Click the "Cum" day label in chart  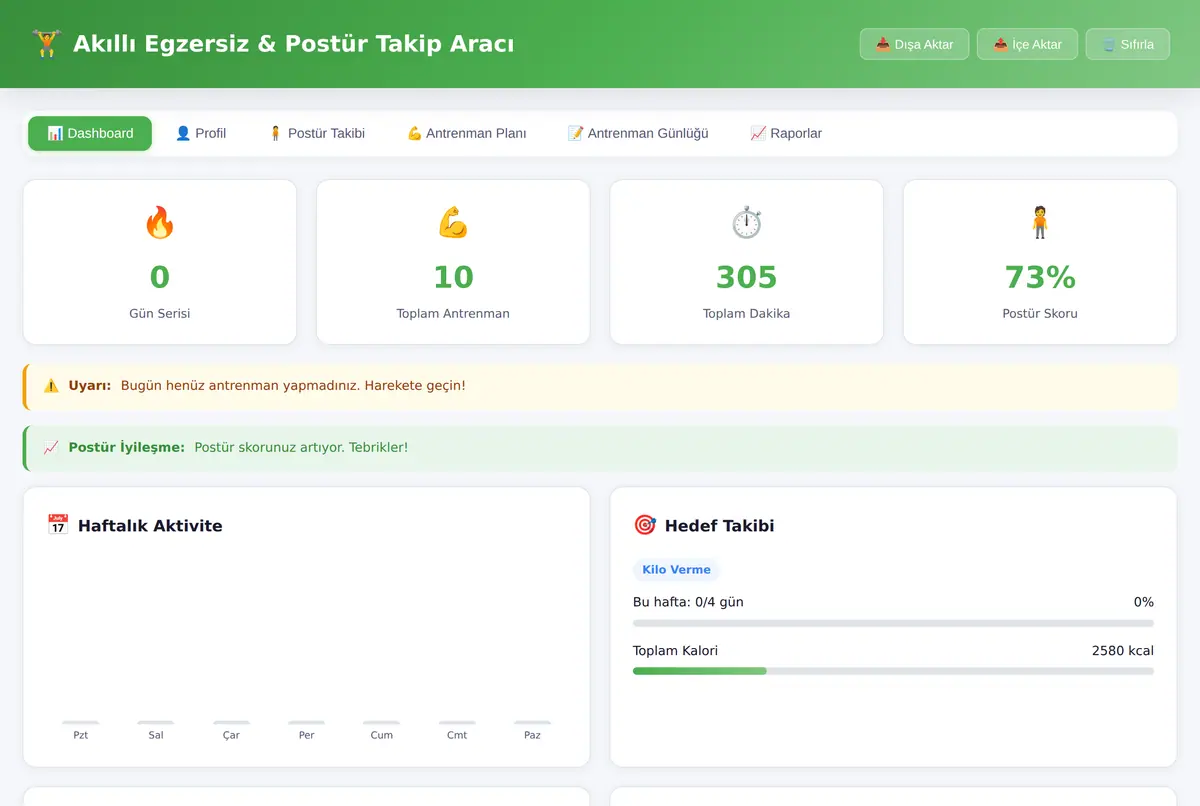coord(382,735)
